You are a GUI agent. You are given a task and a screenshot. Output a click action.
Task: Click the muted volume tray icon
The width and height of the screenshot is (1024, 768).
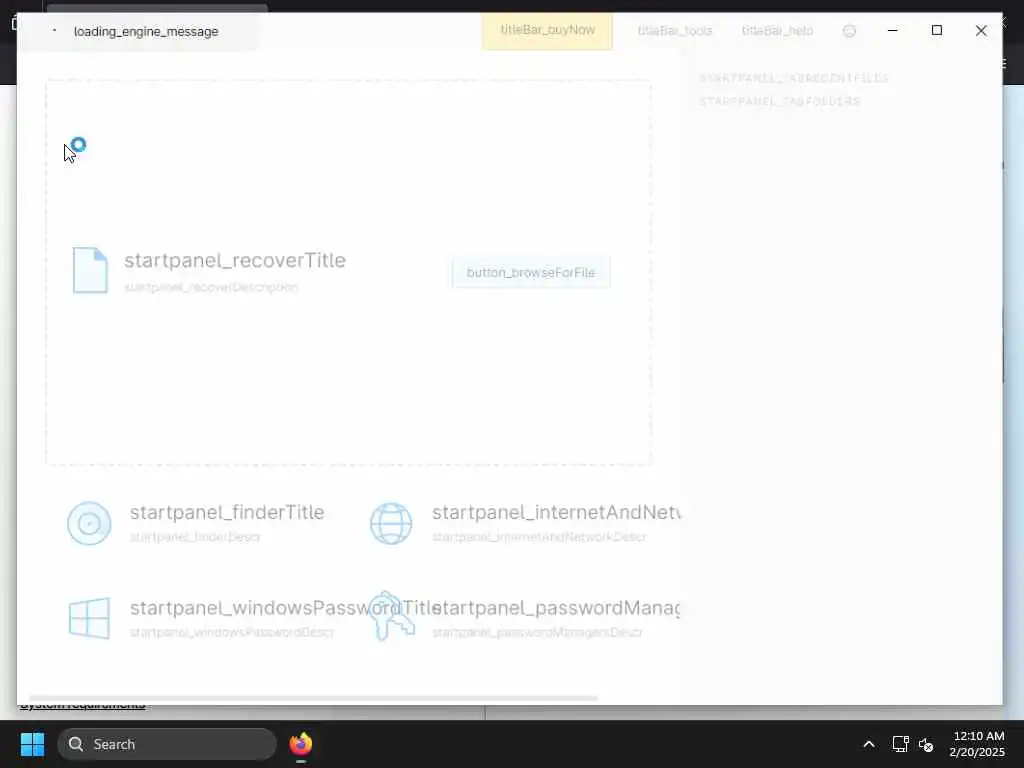pyautogui.click(x=926, y=744)
